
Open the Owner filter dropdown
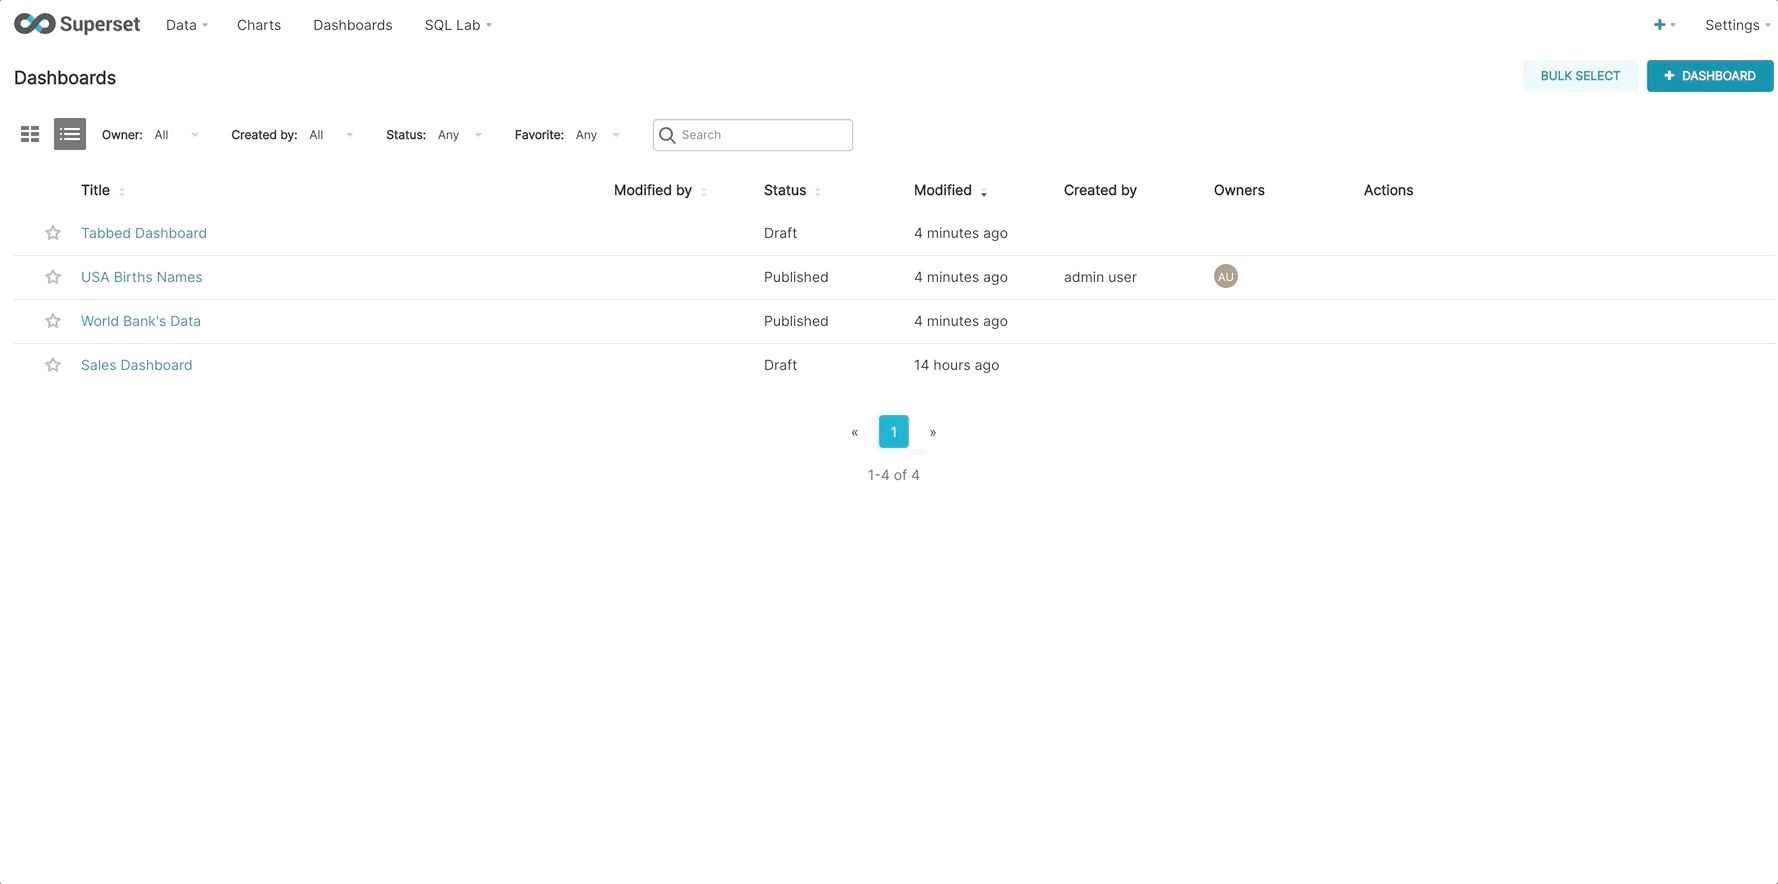[176, 135]
